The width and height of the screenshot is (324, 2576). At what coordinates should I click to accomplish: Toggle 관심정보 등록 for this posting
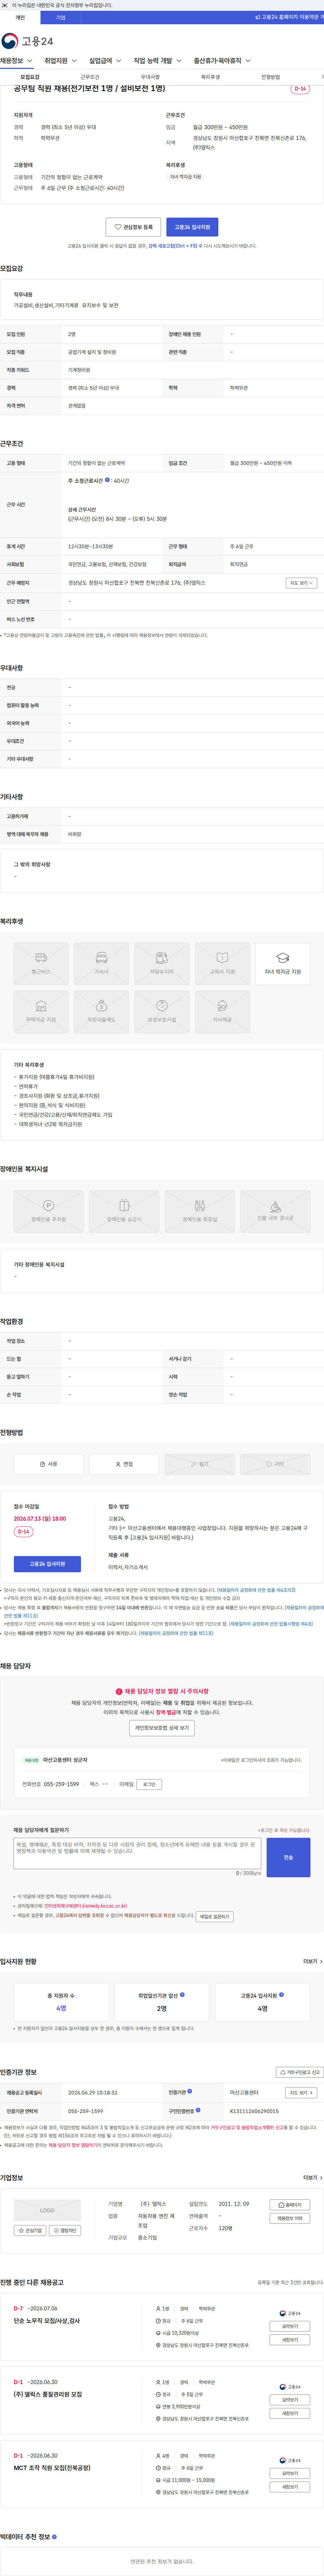(133, 227)
